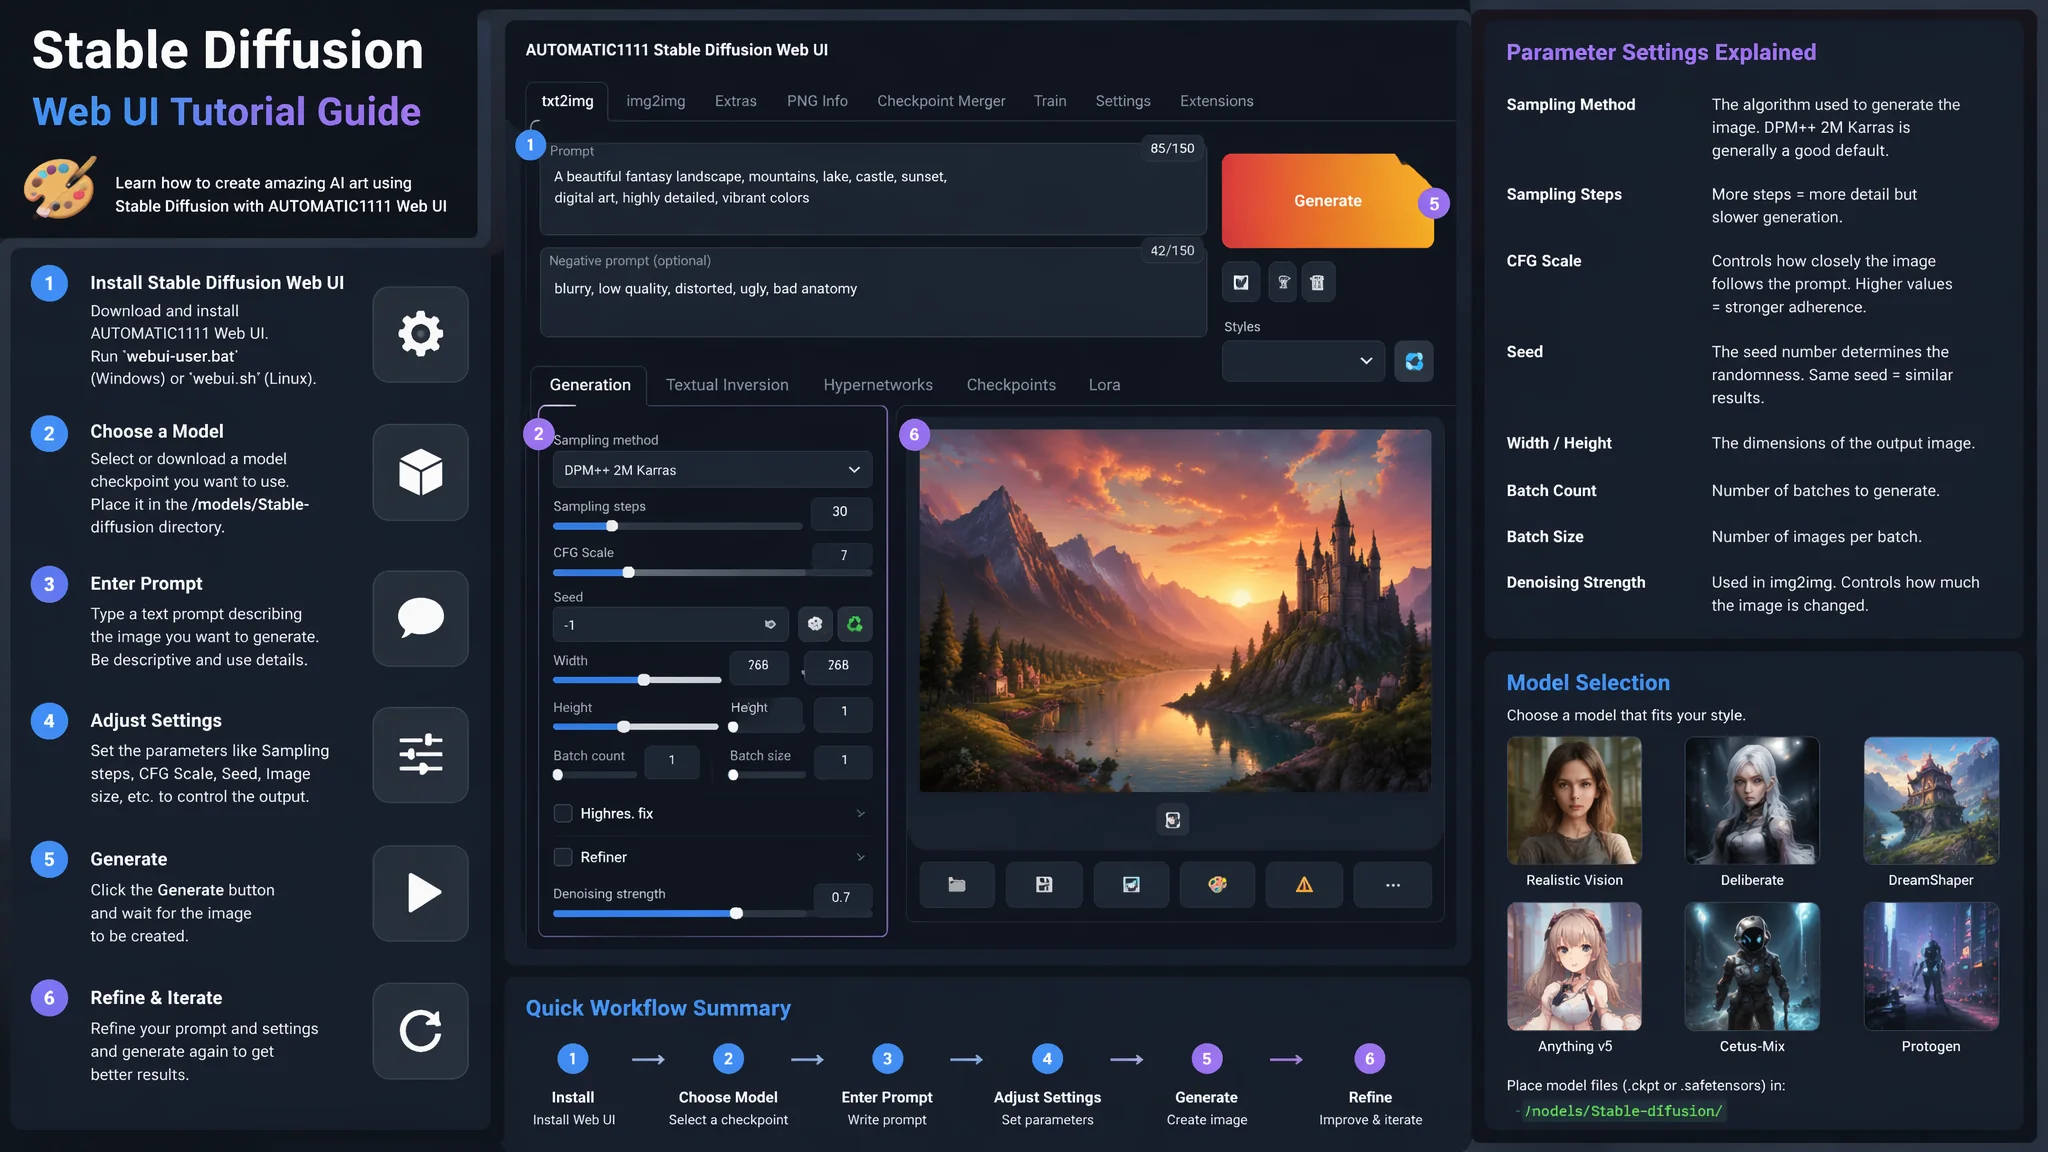The height and width of the screenshot is (1152, 2048).
Task: Click the small tag icon inside Seed field
Action: pyautogui.click(x=770, y=624)
